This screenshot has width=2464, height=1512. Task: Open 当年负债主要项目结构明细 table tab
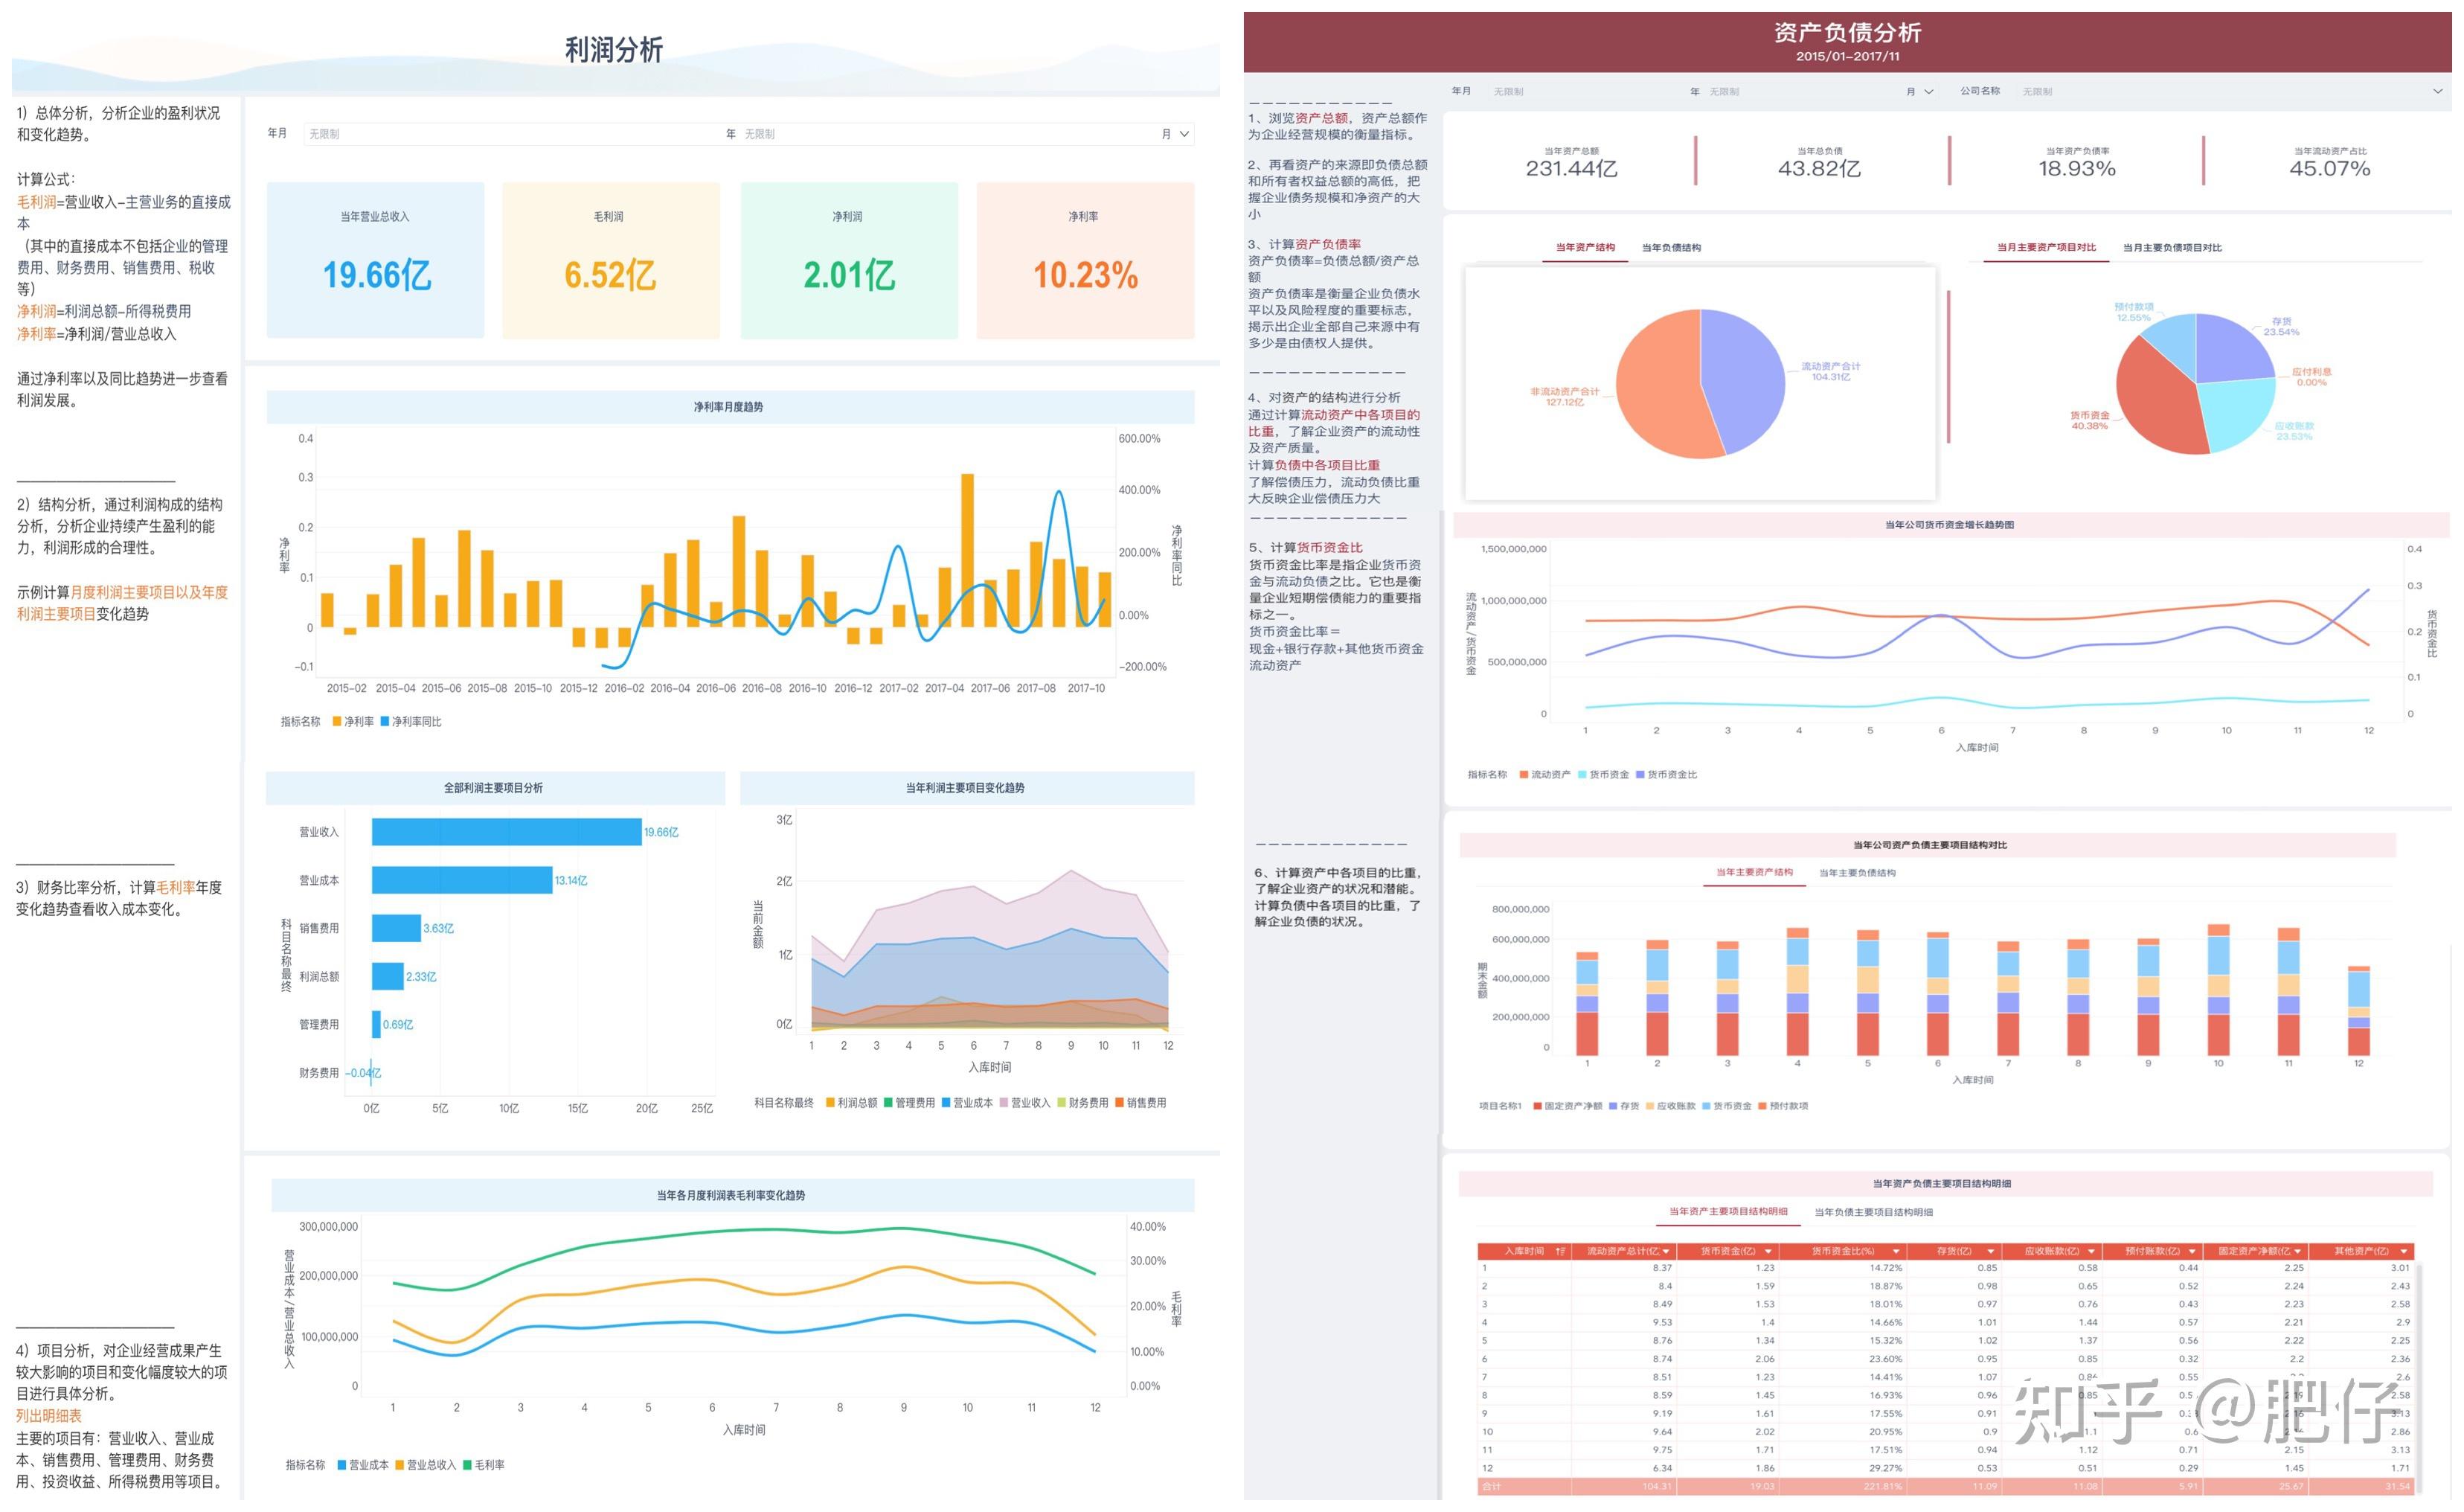coord(1873,1212)
